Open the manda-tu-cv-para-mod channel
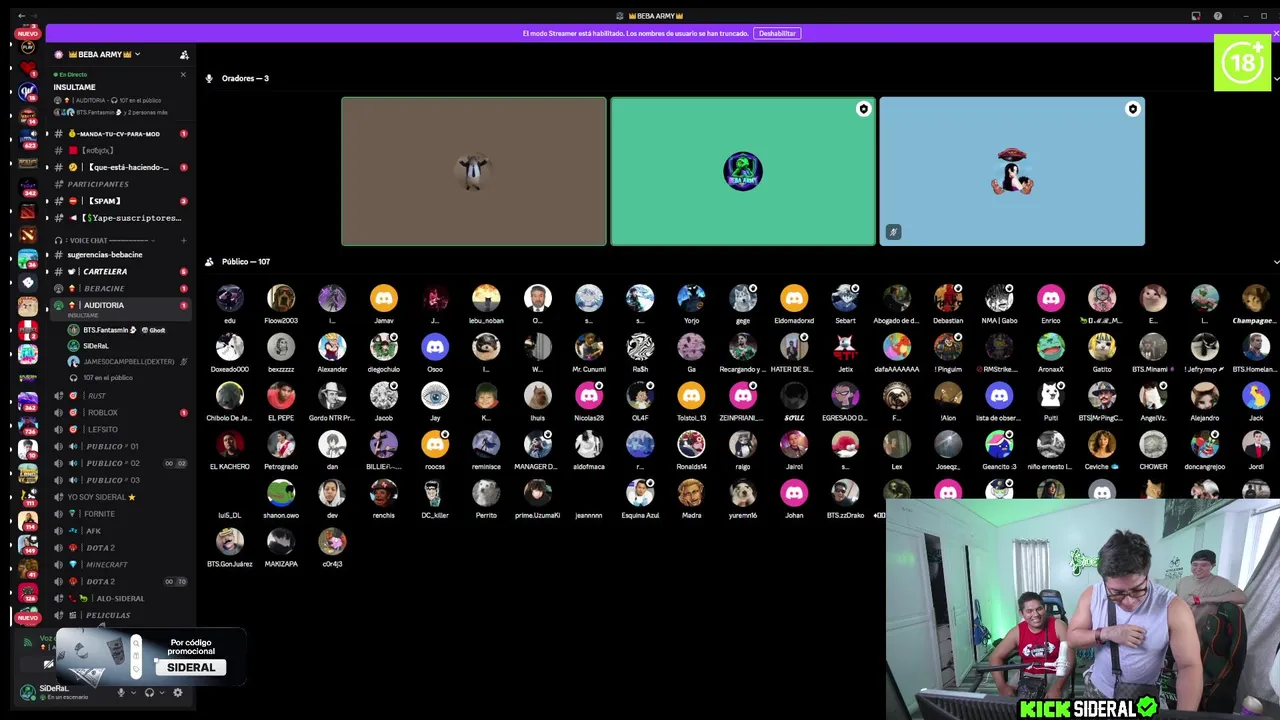This screenshot has width=1280, height=720. pos(120,133)
